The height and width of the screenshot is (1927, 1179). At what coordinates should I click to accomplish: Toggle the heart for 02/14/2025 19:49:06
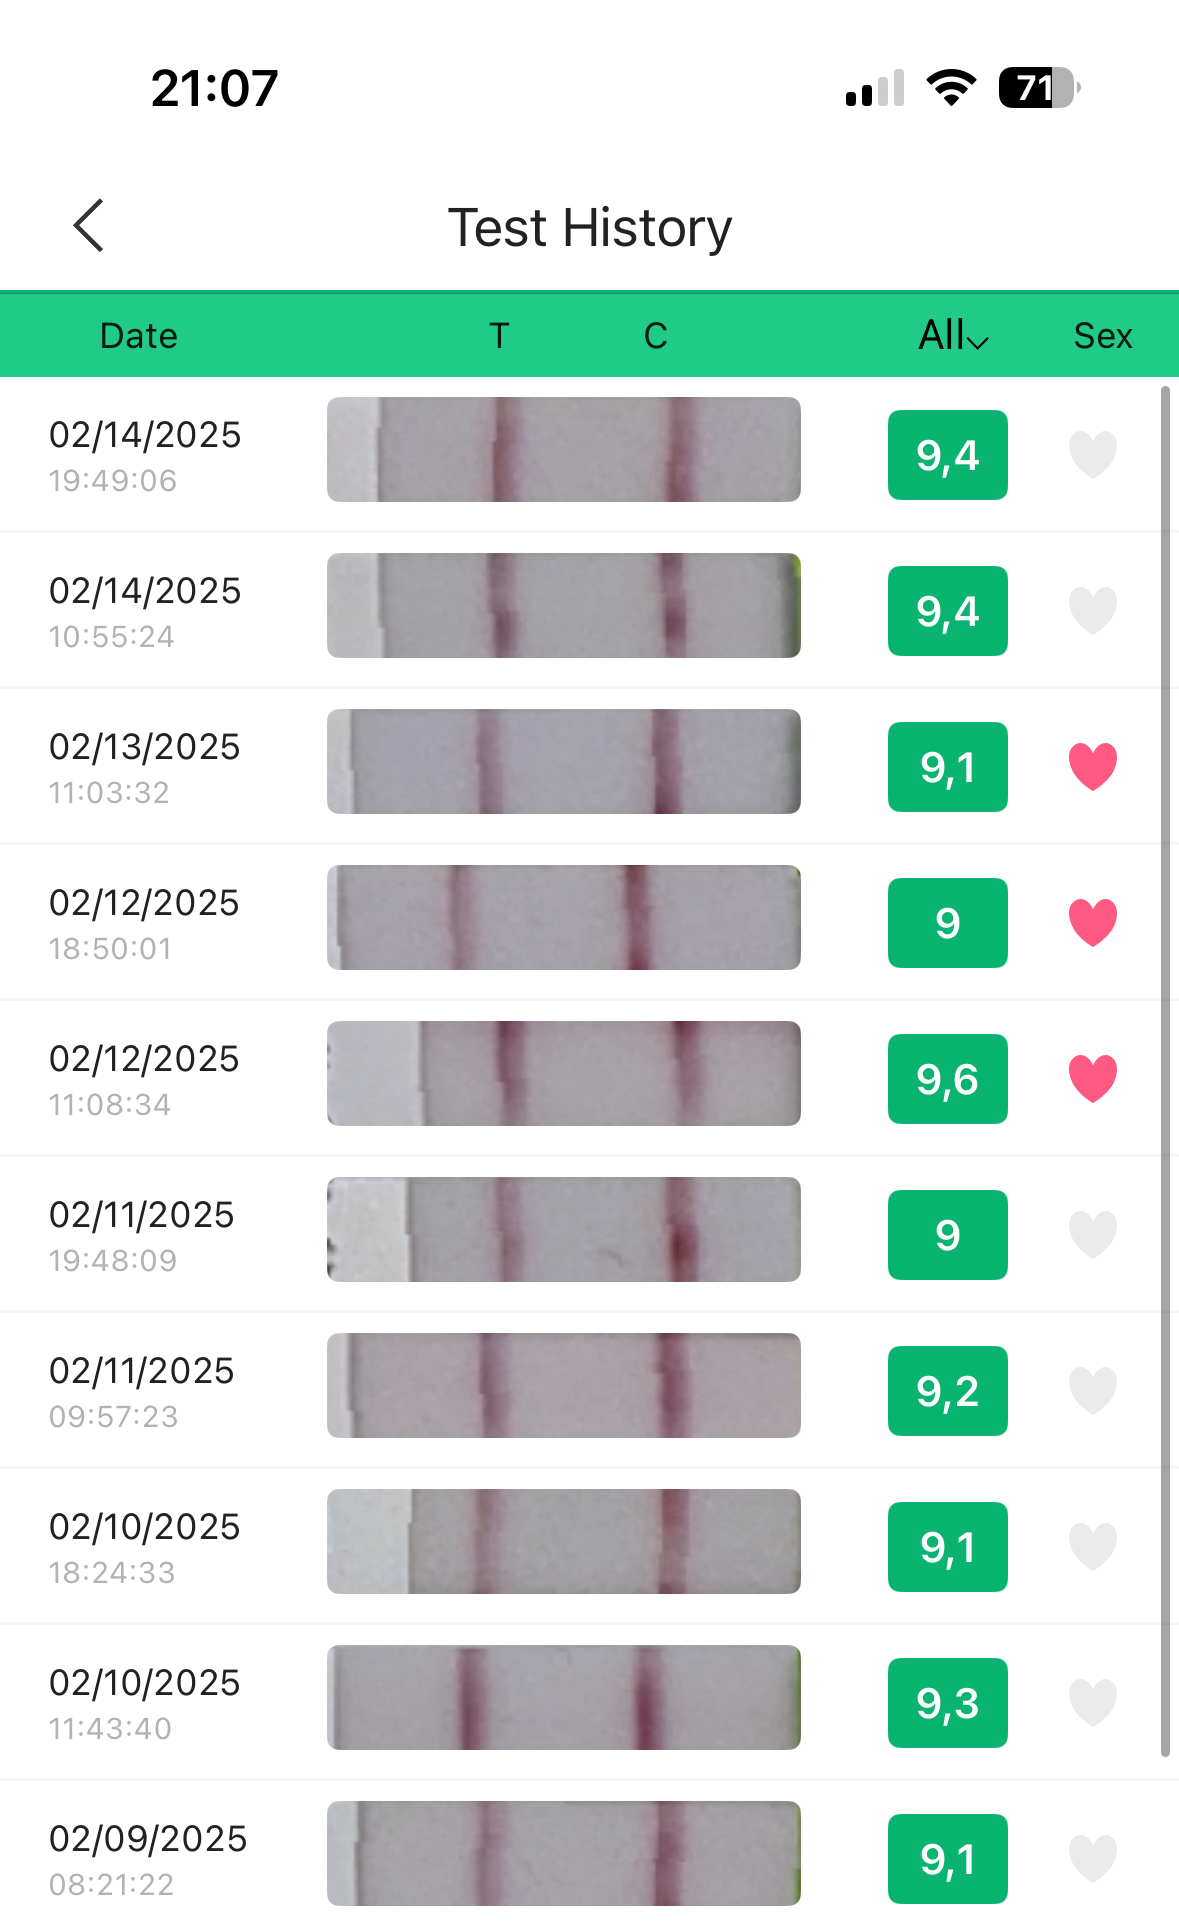(x=1092, y=455)
